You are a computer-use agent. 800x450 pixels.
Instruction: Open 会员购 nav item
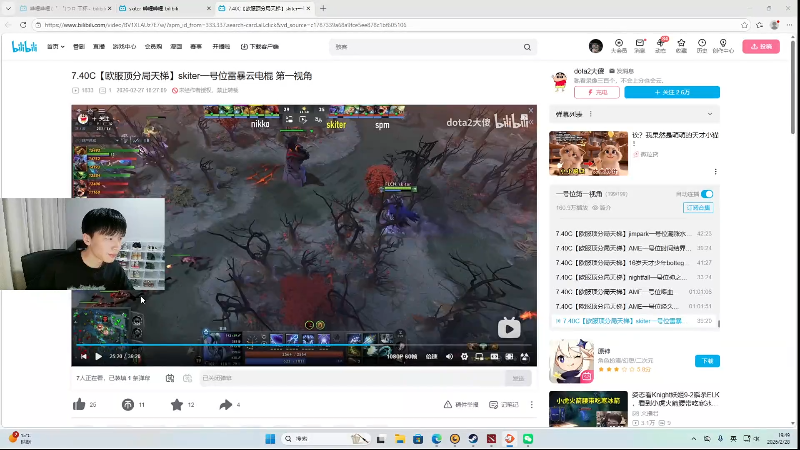(153, 46)
